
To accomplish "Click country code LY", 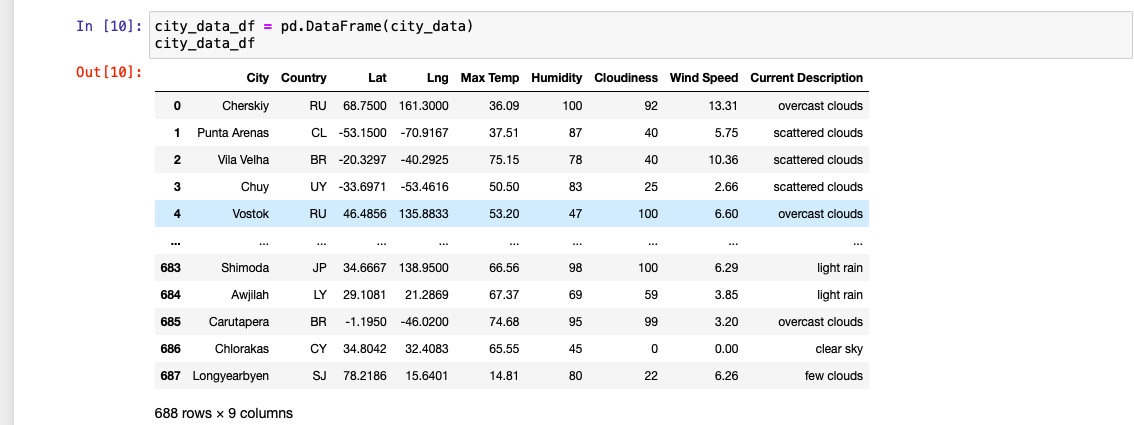I will 320,295.
